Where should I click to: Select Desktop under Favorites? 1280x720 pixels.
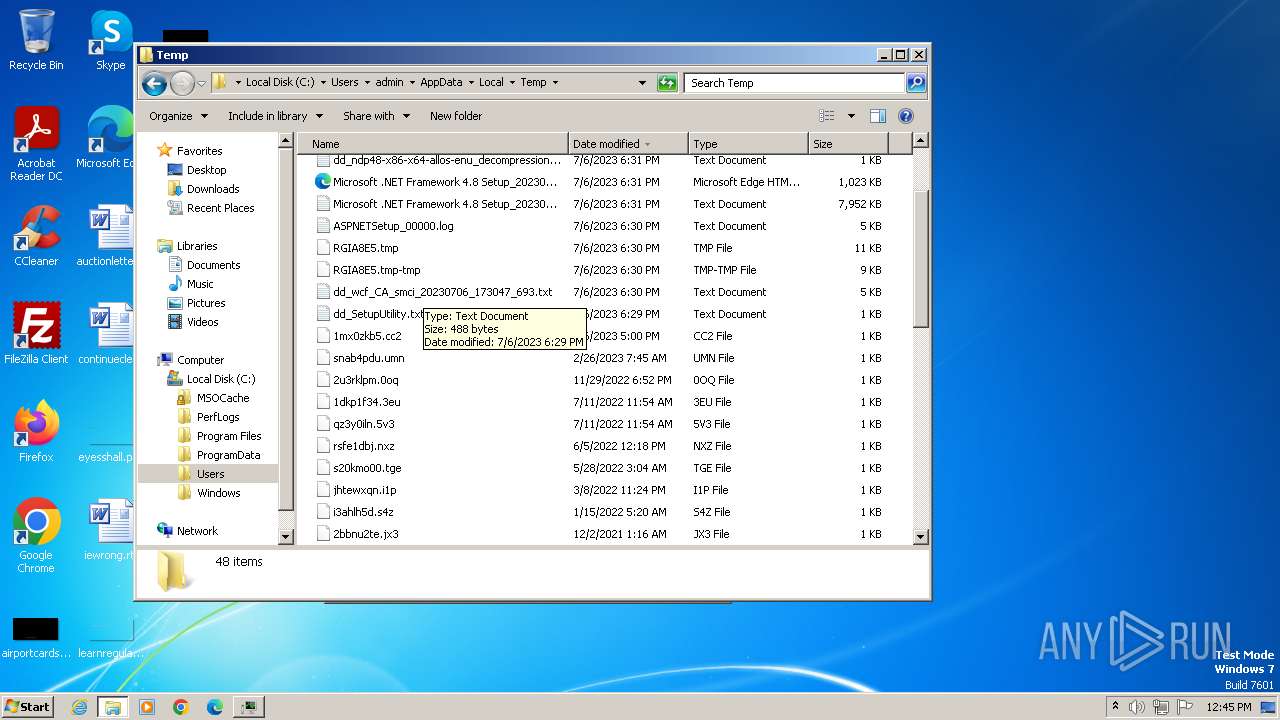coord(206,170)
